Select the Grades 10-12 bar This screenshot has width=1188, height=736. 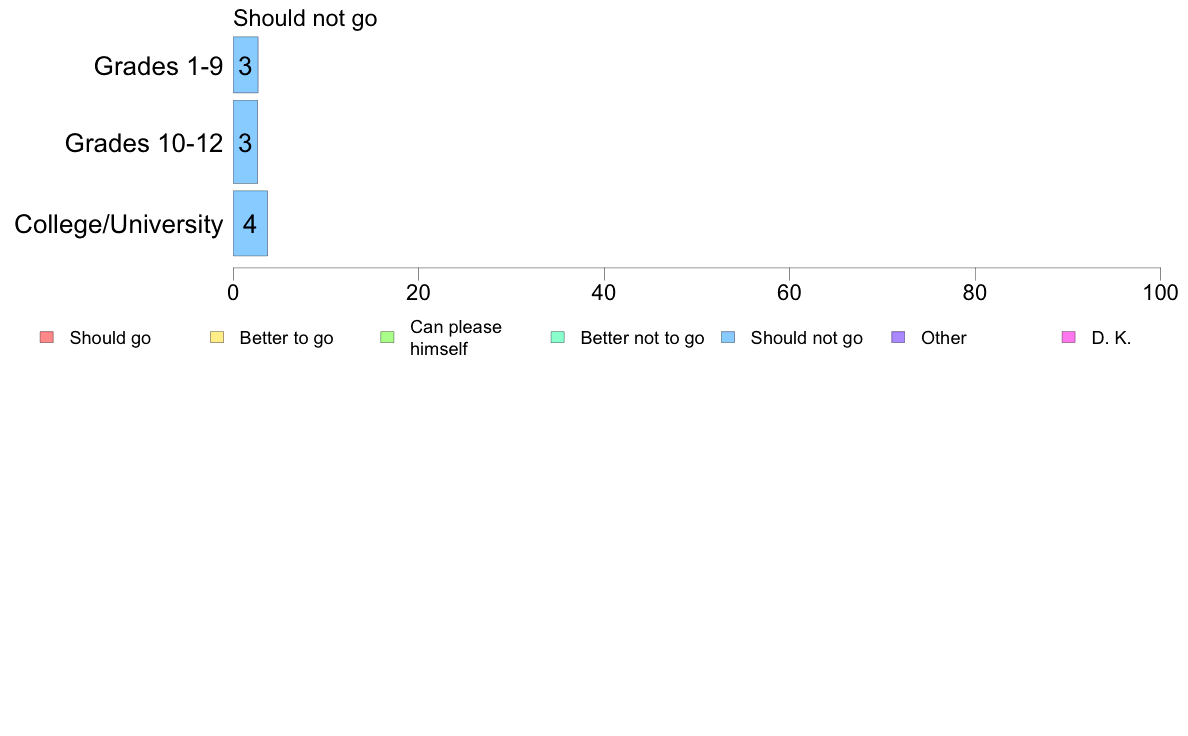click(x=245, y=142)
